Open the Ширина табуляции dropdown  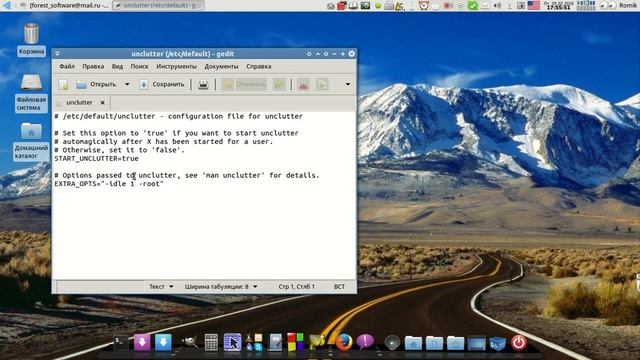pos(221,287)
